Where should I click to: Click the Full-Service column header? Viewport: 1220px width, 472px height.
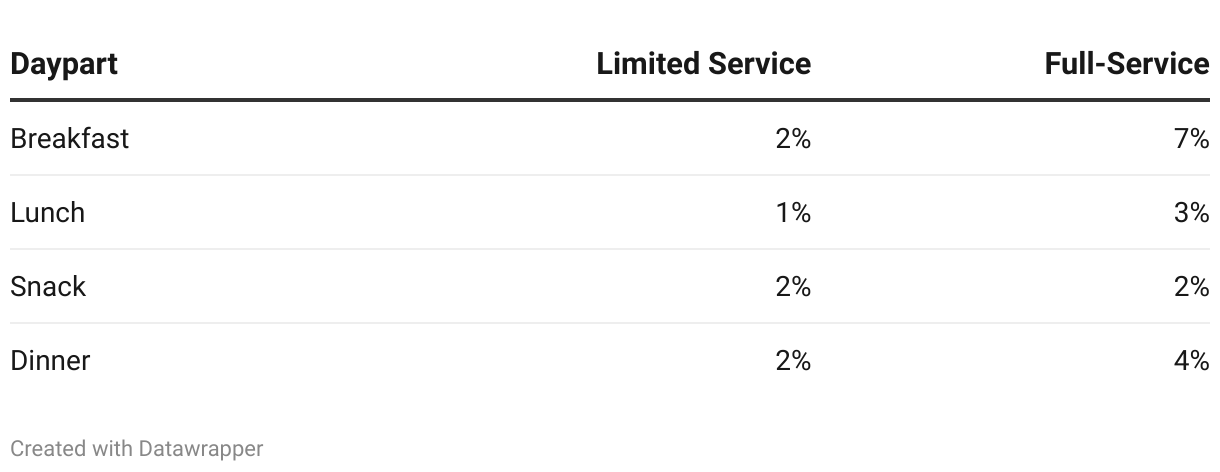(x=1127, y=64)
